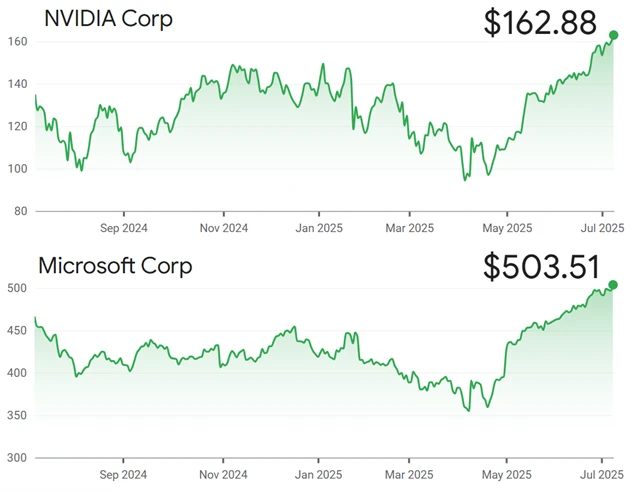Click the green endpoint dot on Microsoft chart
640x492 pixels.
[x=613, y=284]
